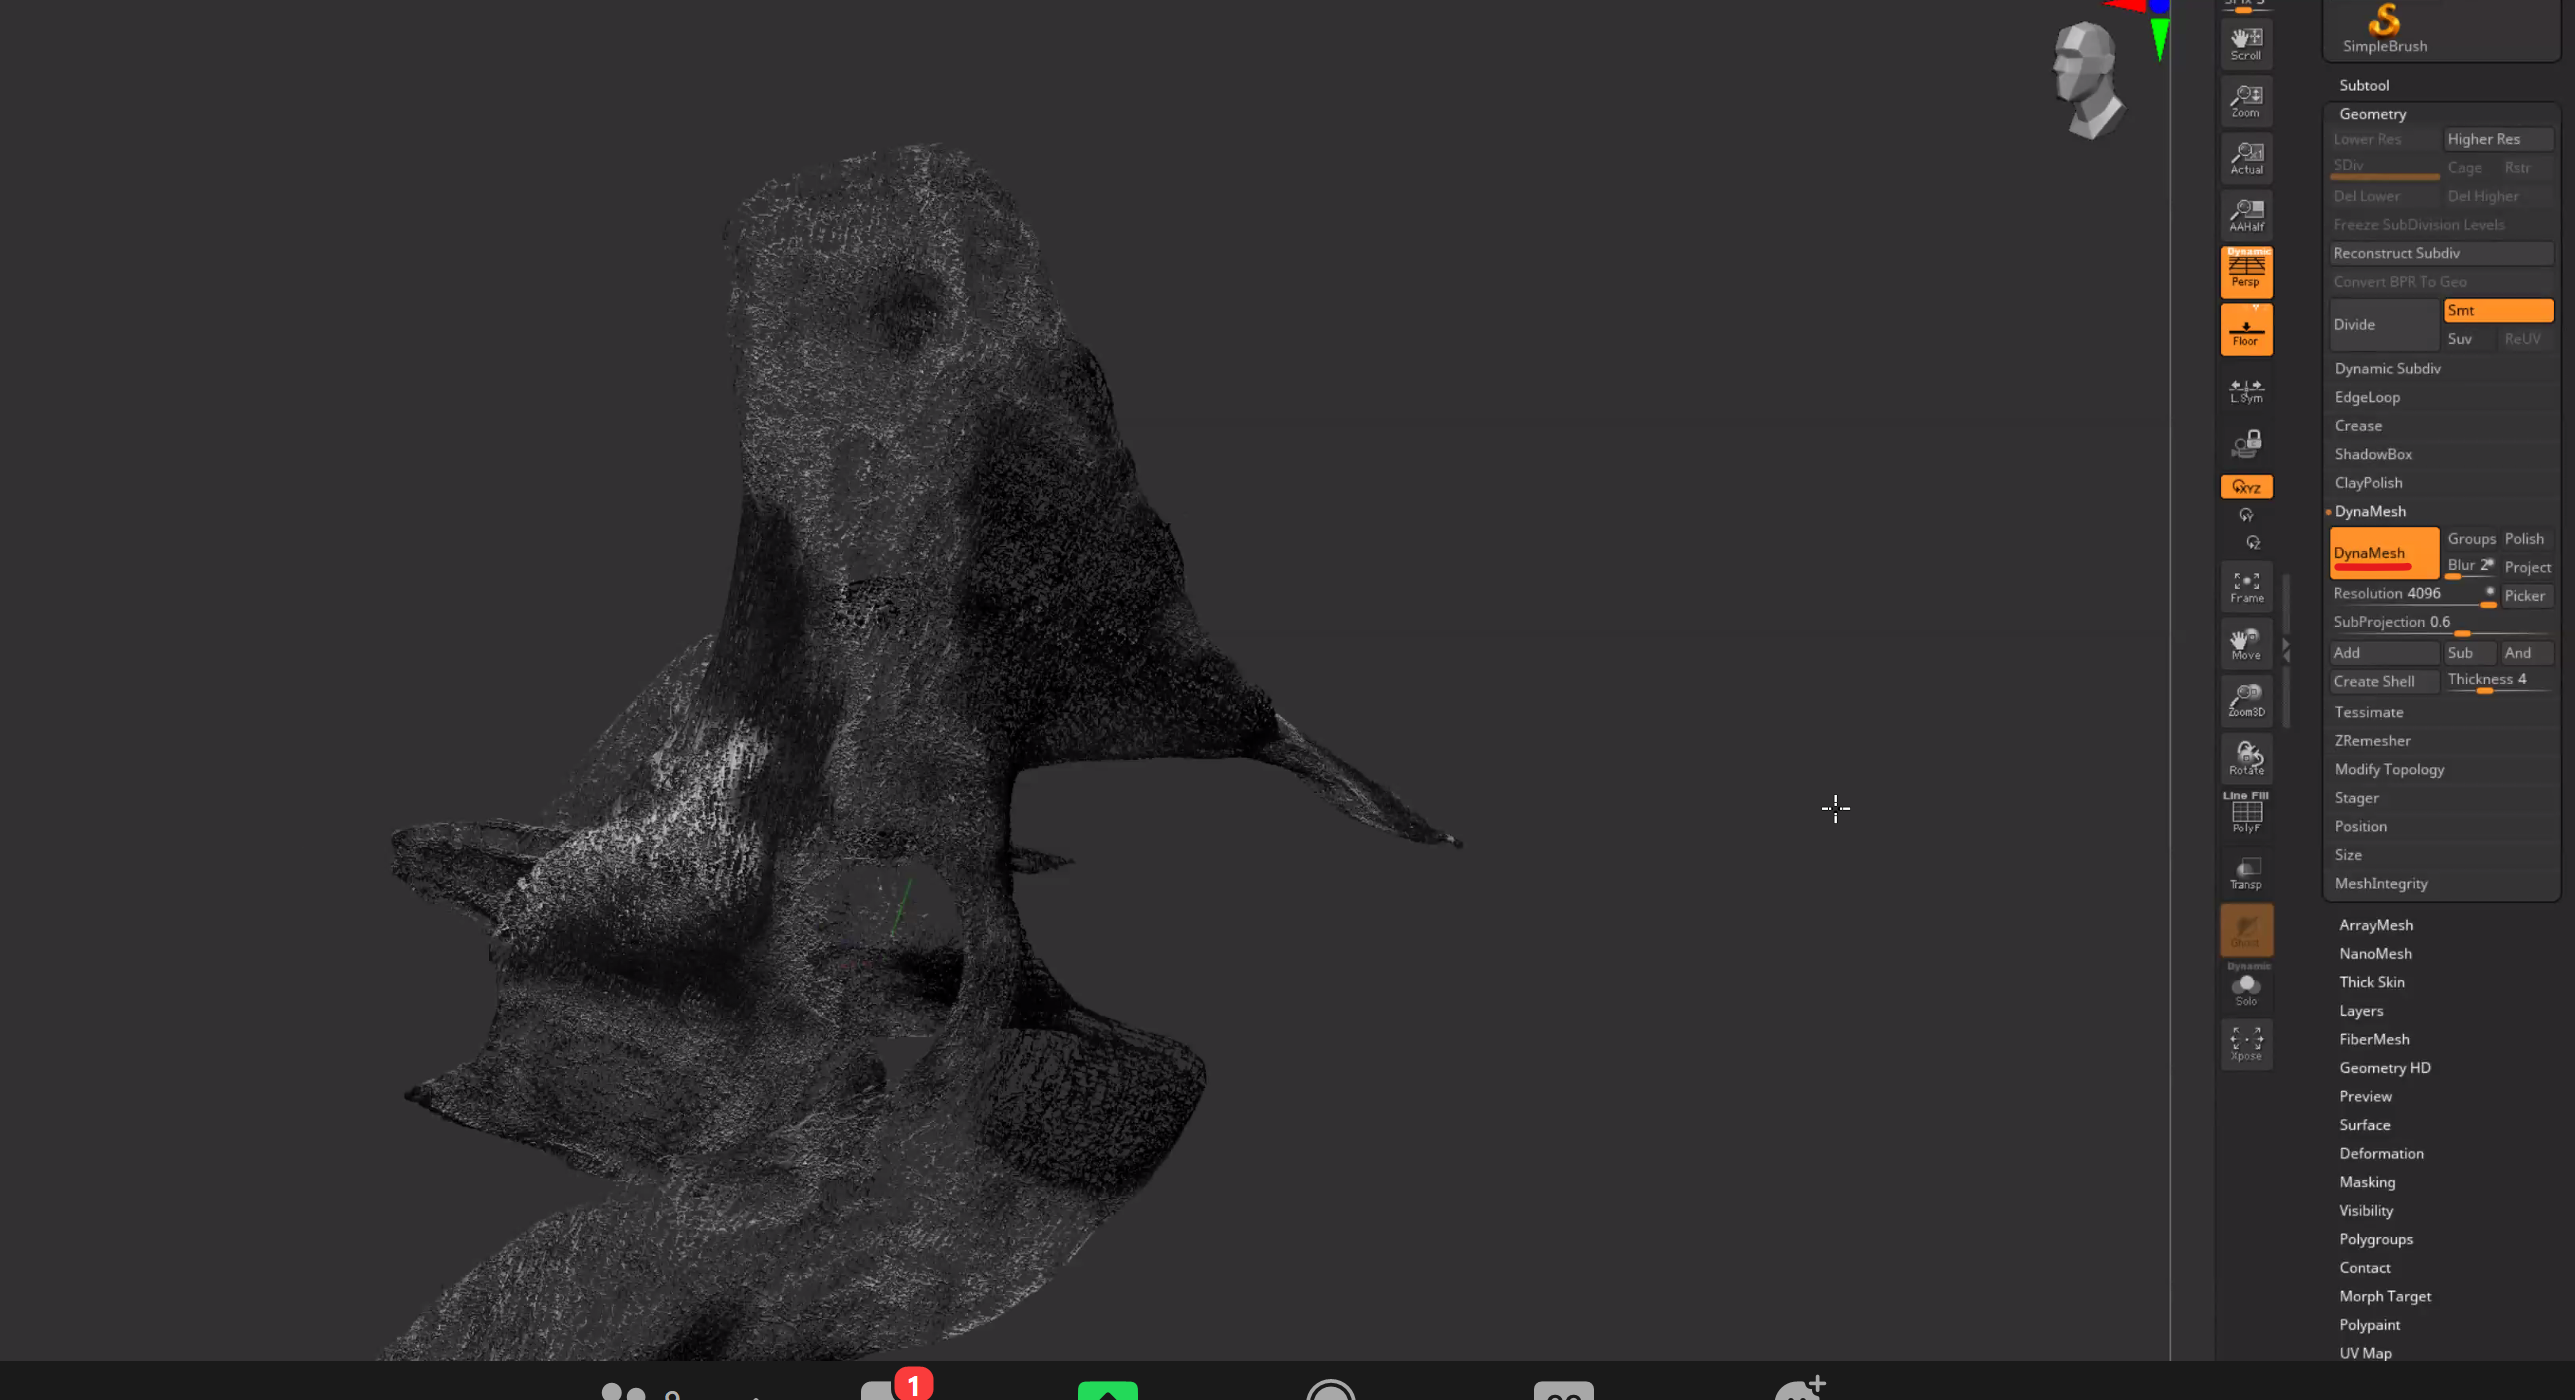2575x1400 pixels.
Task: Click DynaMesh Sub button
Action: tap(2470, 653)
